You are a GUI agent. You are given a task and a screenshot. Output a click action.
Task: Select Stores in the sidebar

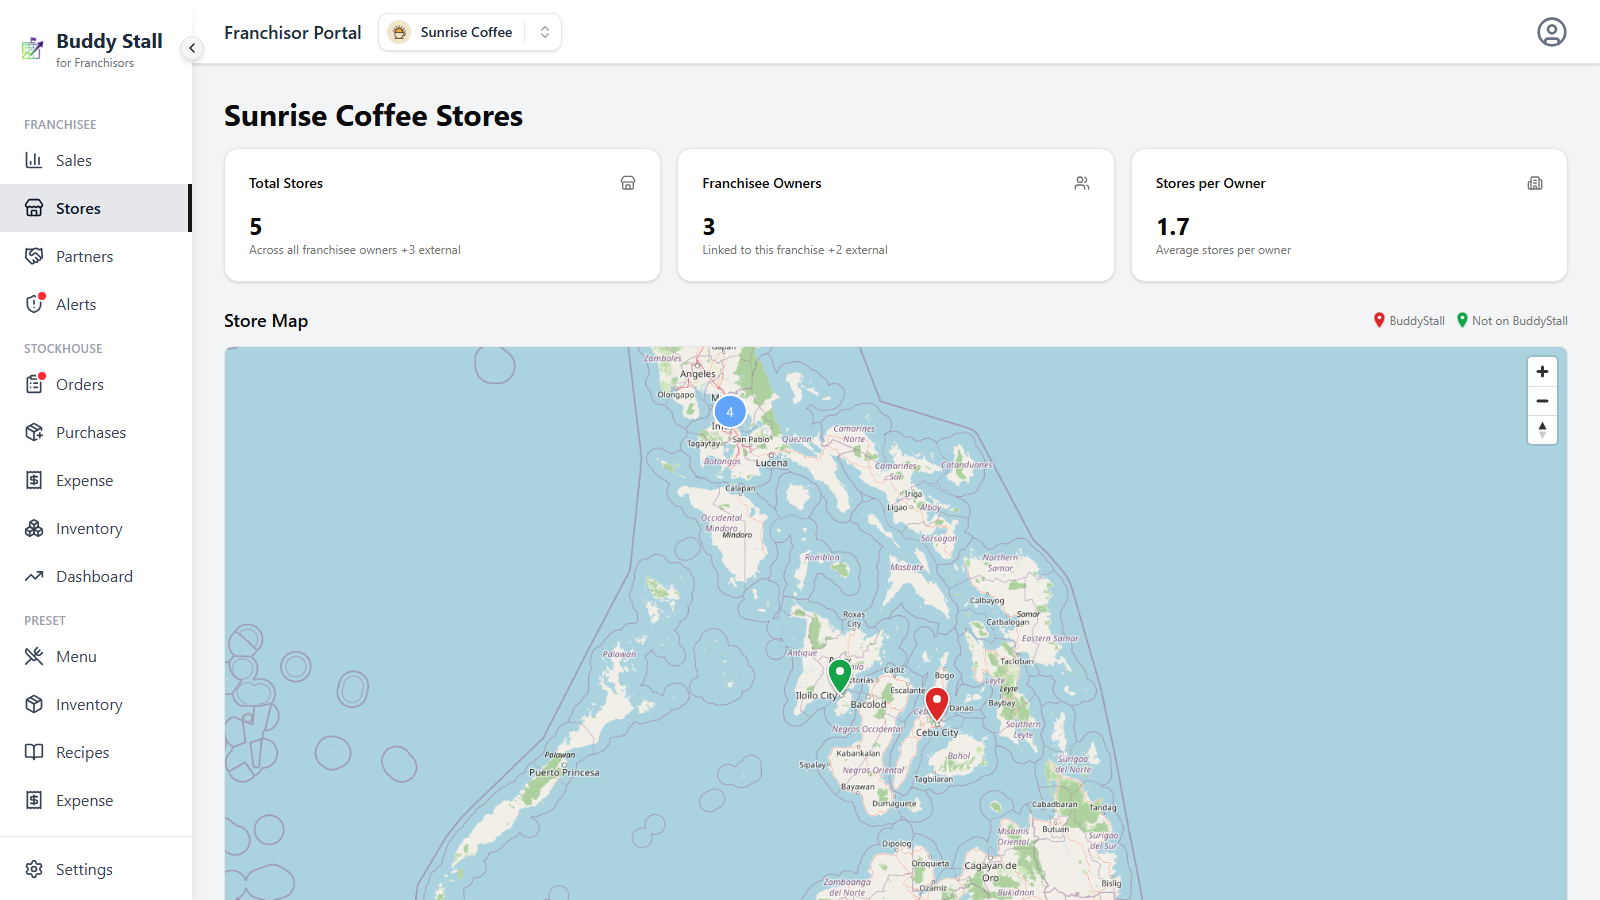96,208
